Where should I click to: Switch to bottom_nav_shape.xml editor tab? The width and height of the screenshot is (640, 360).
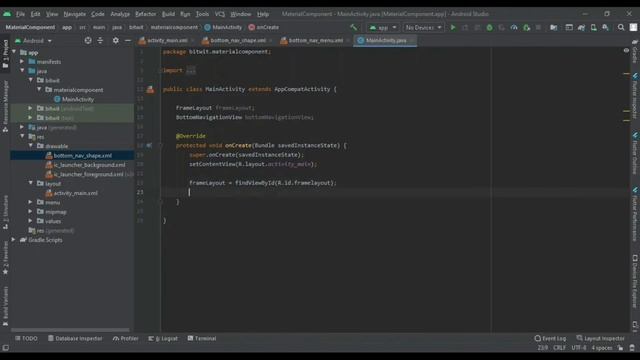tap(235, 40)
